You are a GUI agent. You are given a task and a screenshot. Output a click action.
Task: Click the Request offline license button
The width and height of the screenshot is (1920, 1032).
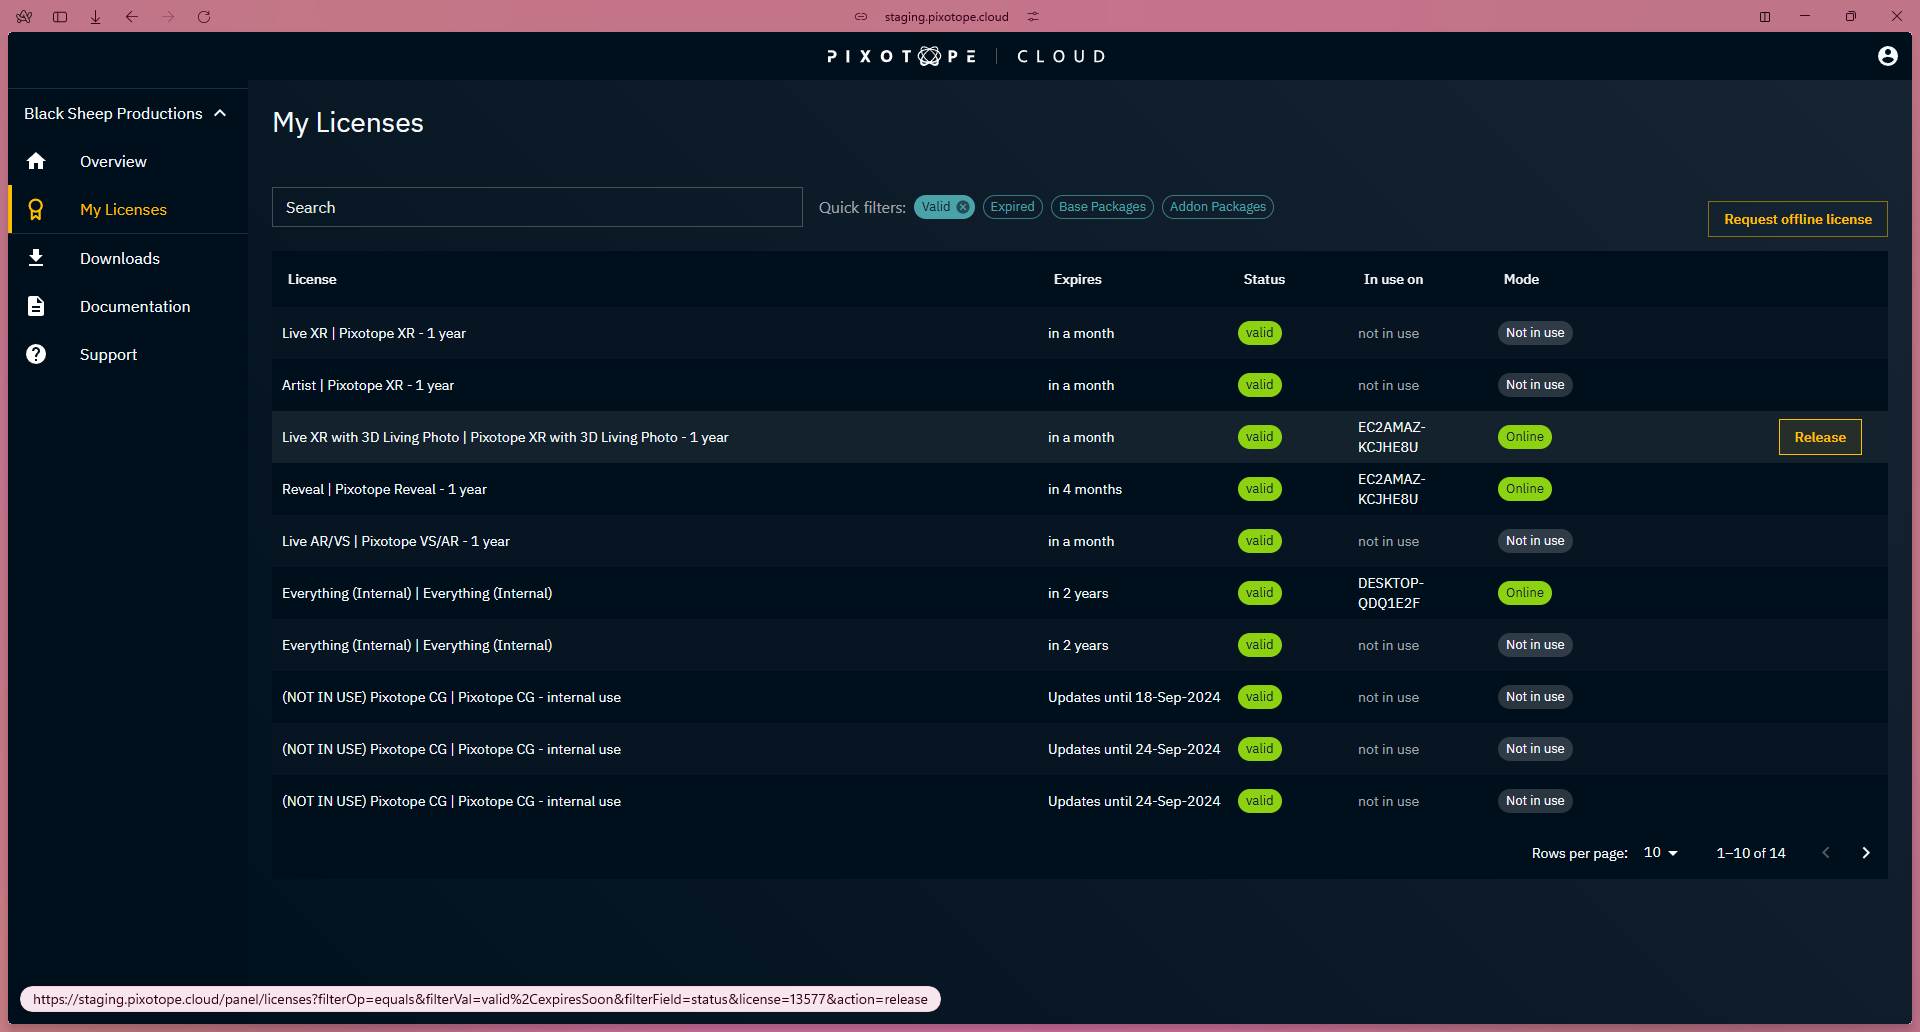pos(1797,218)
